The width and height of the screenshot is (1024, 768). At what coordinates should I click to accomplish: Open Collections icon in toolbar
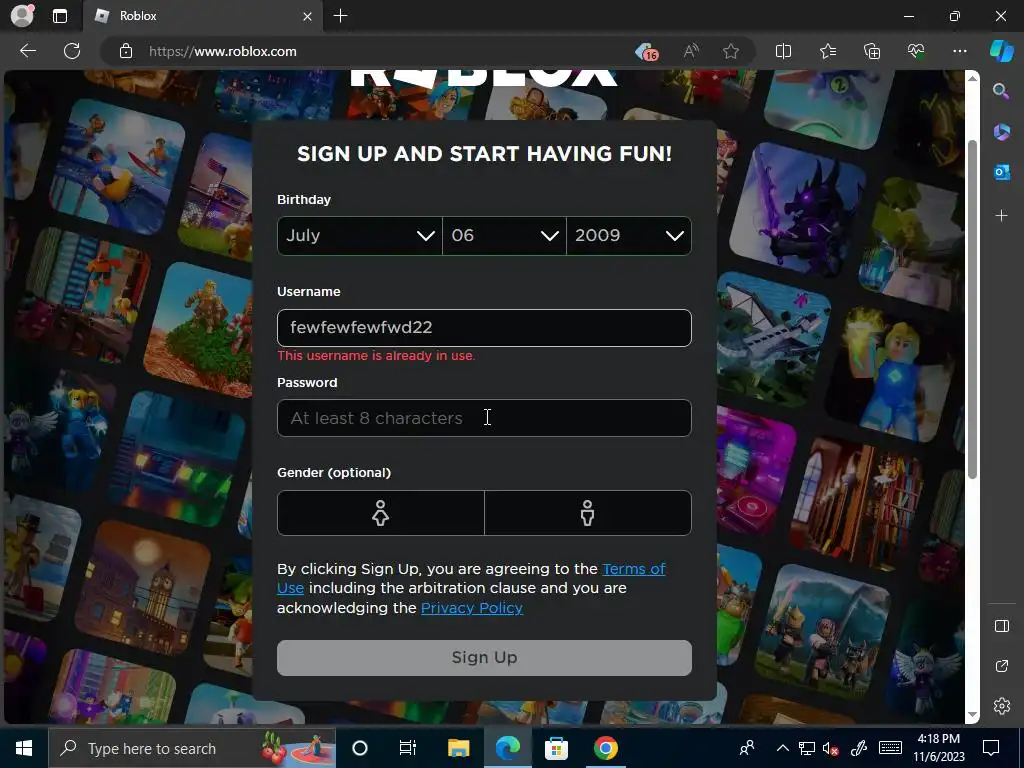click(x=872, y=51)
